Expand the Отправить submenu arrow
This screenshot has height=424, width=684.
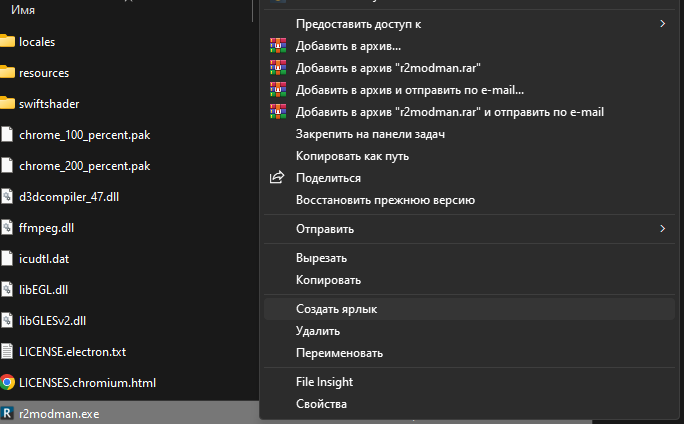click(662, 229)
